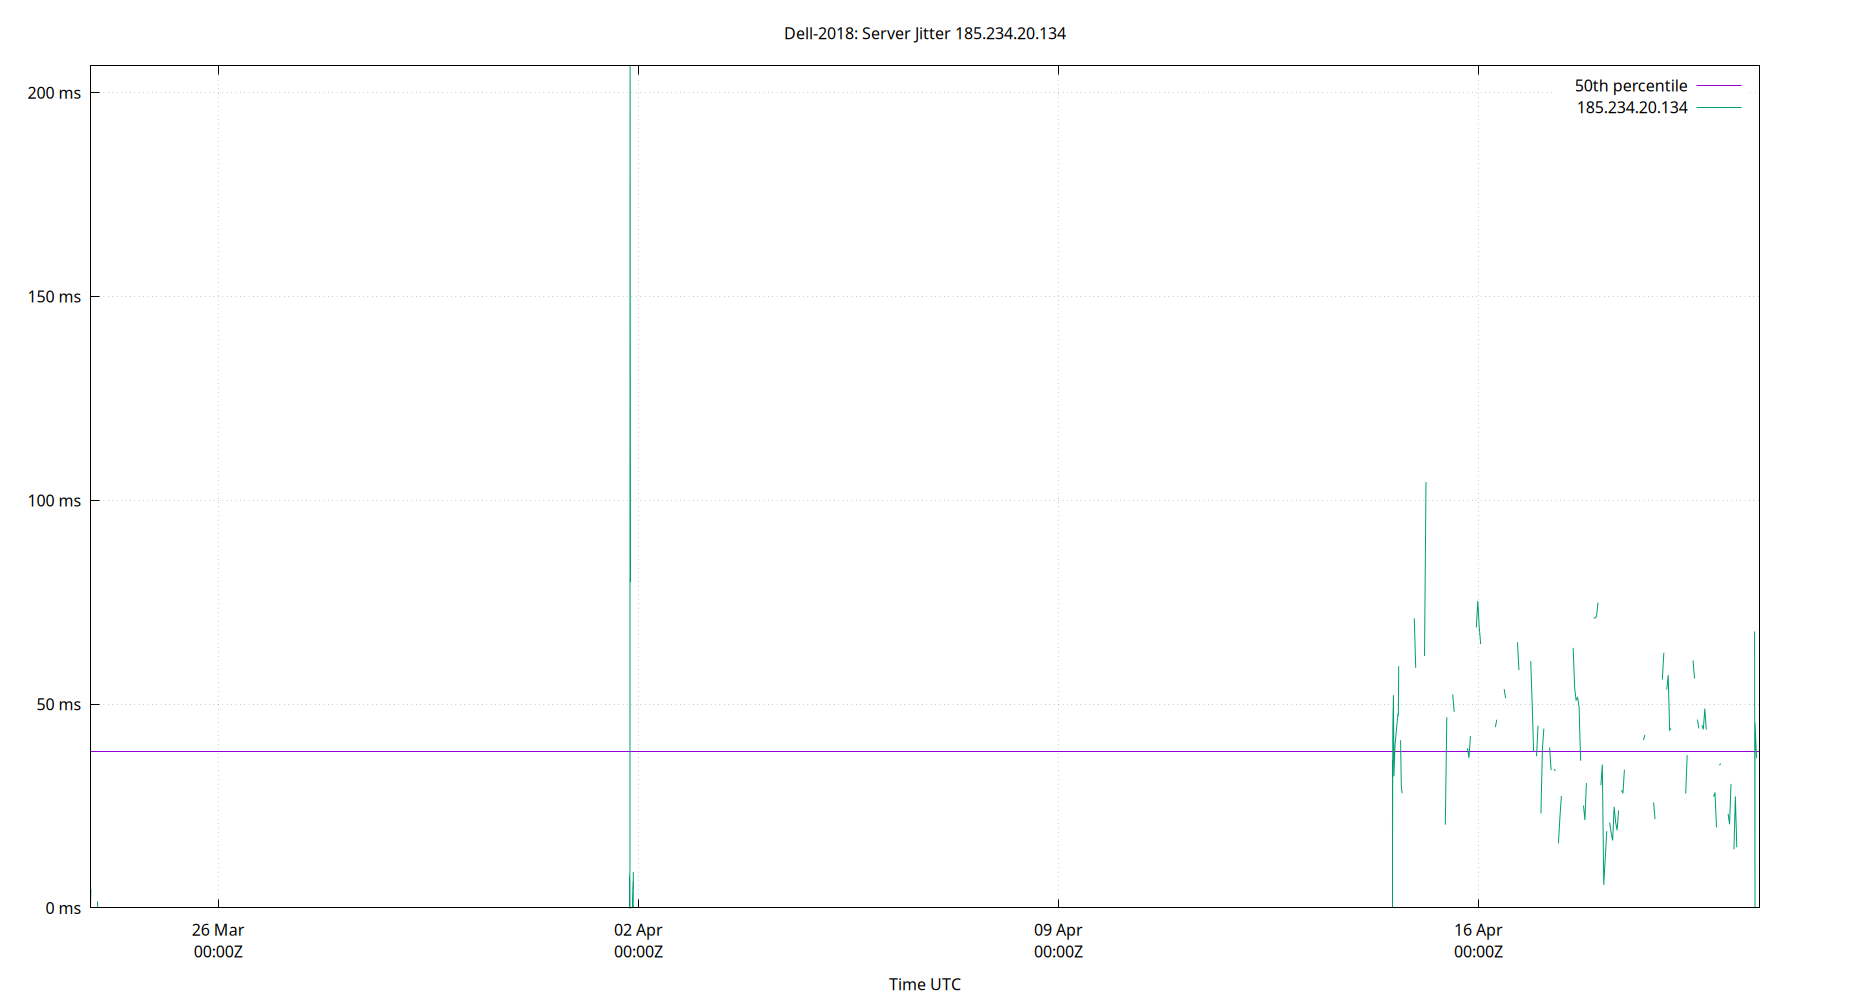This screenshot has width=1850, height=1000.
Task: Click the '150 ms' y-axis label
Action: point(54,297)
